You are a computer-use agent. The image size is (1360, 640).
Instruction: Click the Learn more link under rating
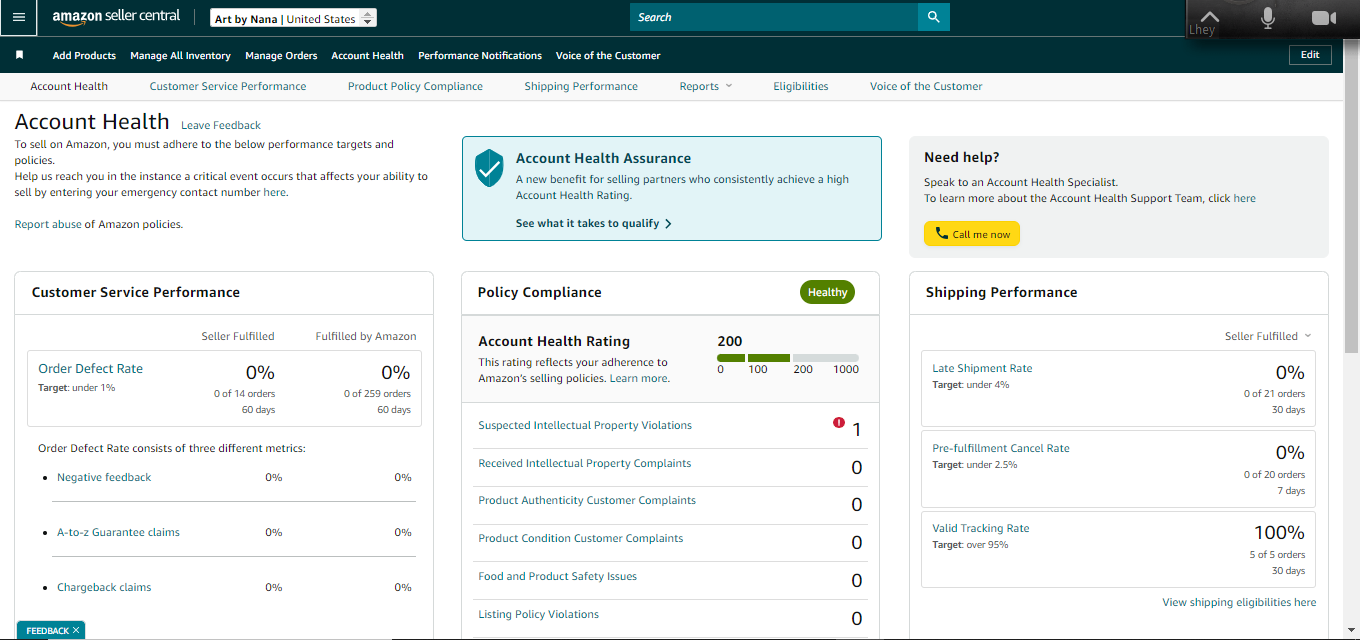(x=639, y=378)
